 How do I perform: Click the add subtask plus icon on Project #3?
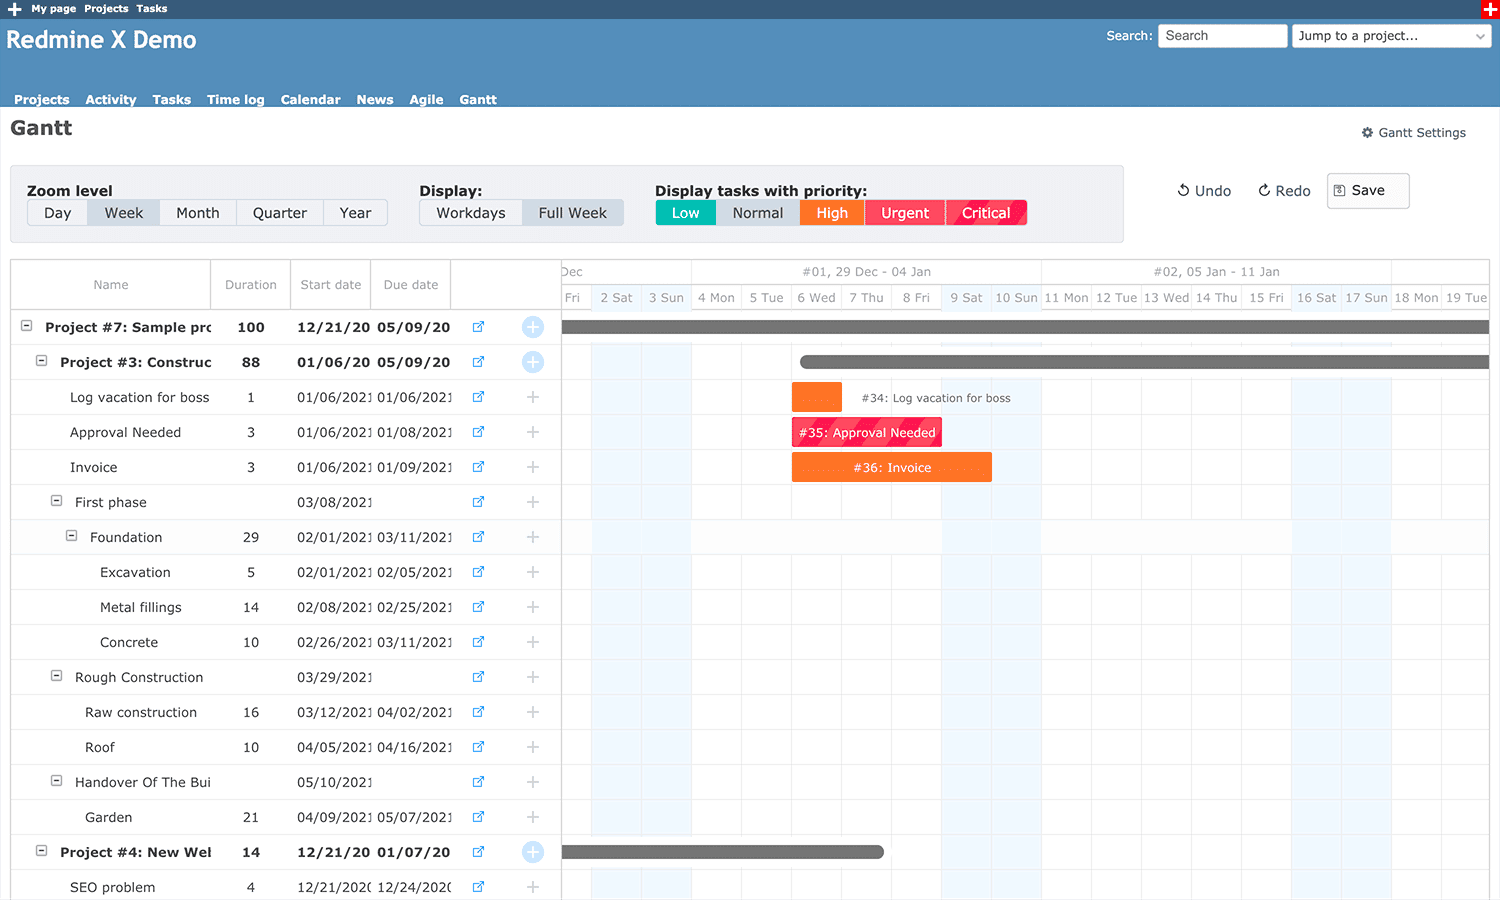click(533, 362)
